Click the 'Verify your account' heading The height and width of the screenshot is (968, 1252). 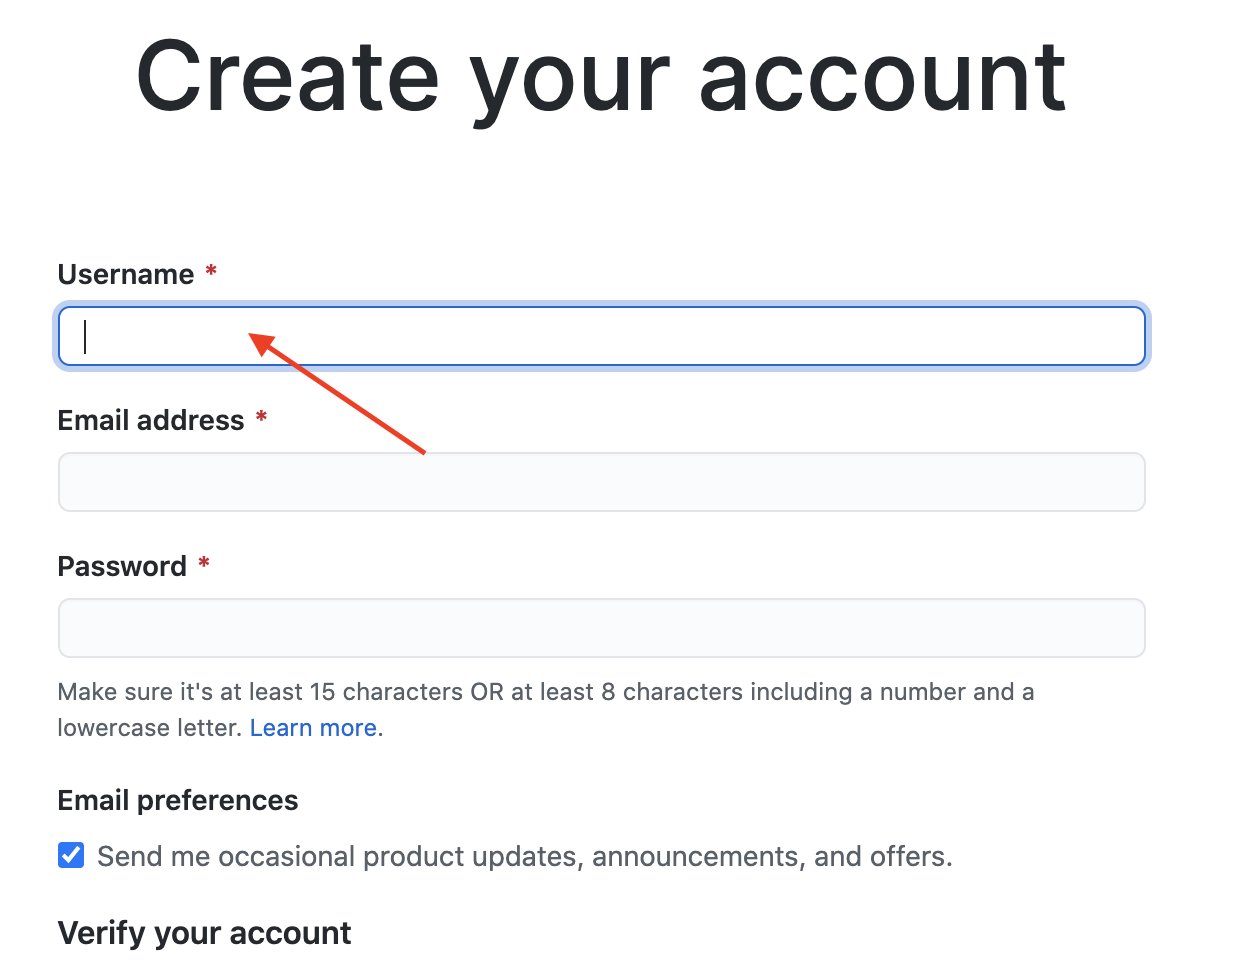click(x=204, y=933)
